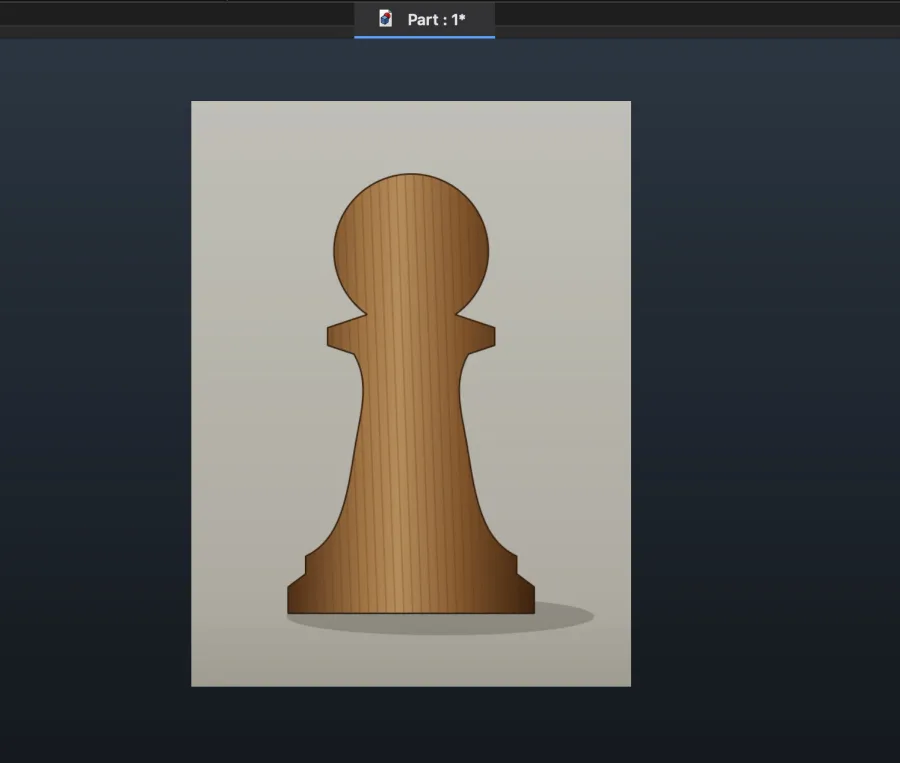Click the part document icon in tab
This screenshot has width=900, height=763.
(x=386, y=19)
